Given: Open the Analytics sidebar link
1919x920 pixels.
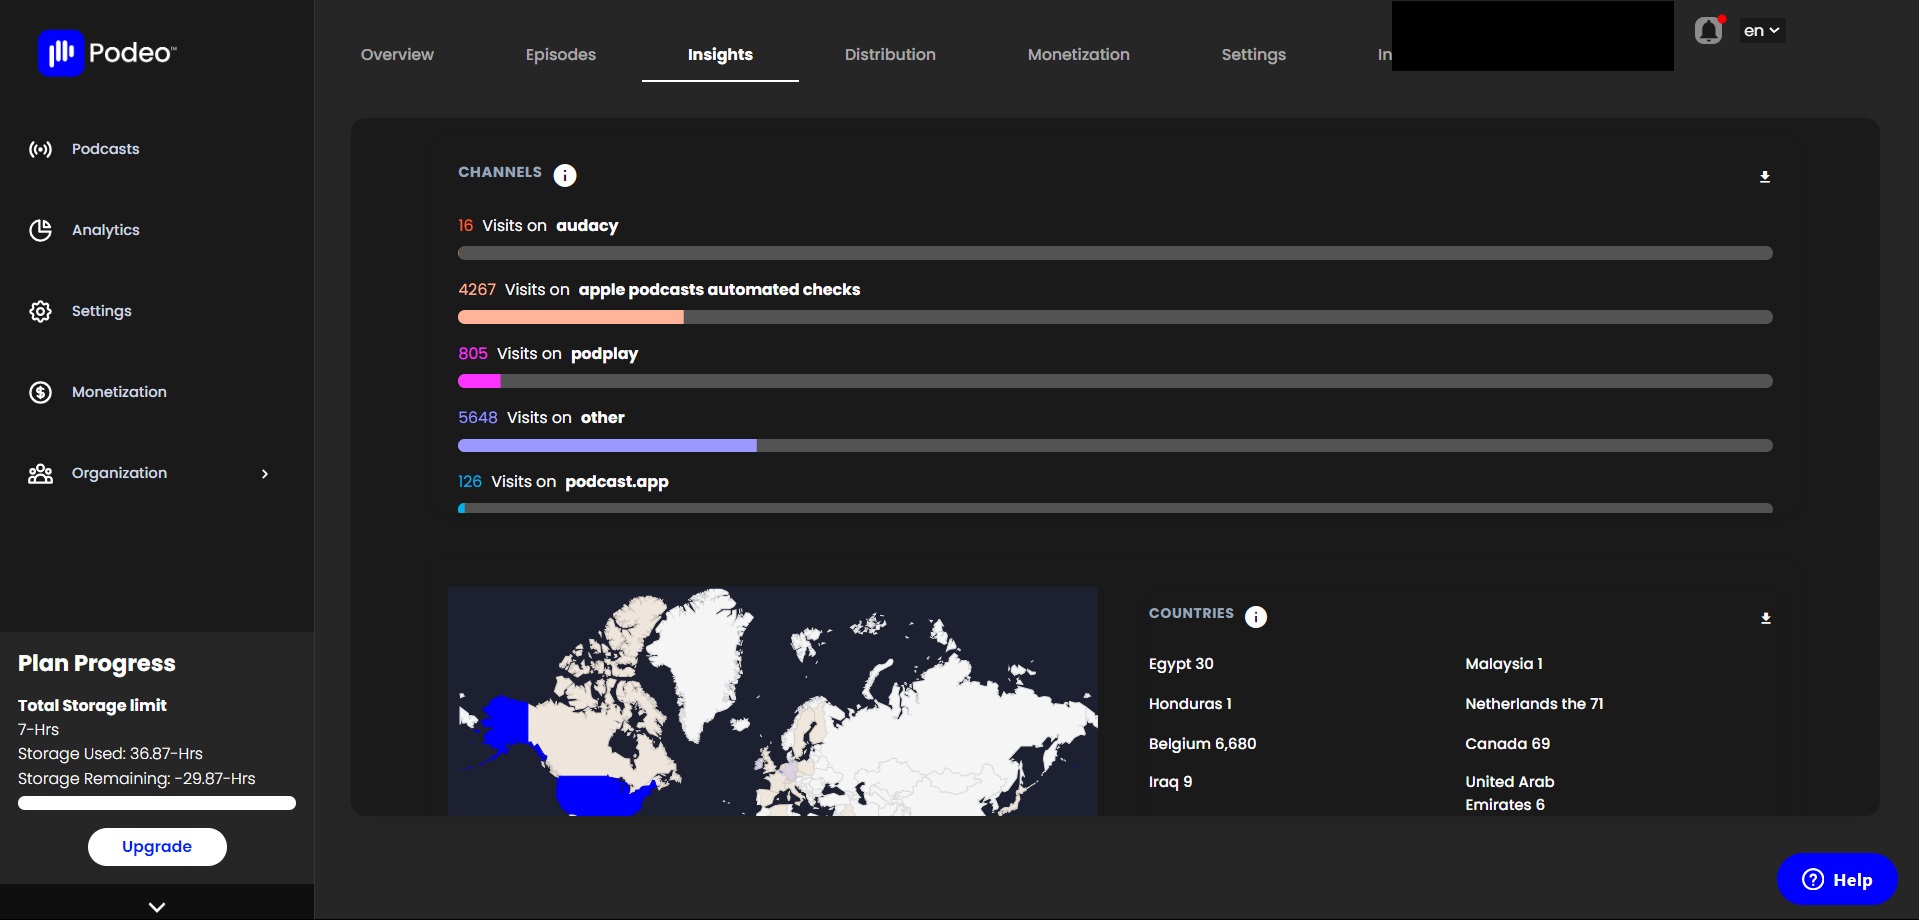Looking at the screenshot, I should (x=105, y=230).
